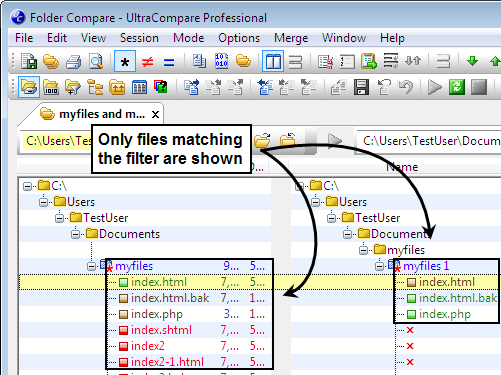Click the word wrap lines icon
Screen dimensions: 501x375
(391, 61)
